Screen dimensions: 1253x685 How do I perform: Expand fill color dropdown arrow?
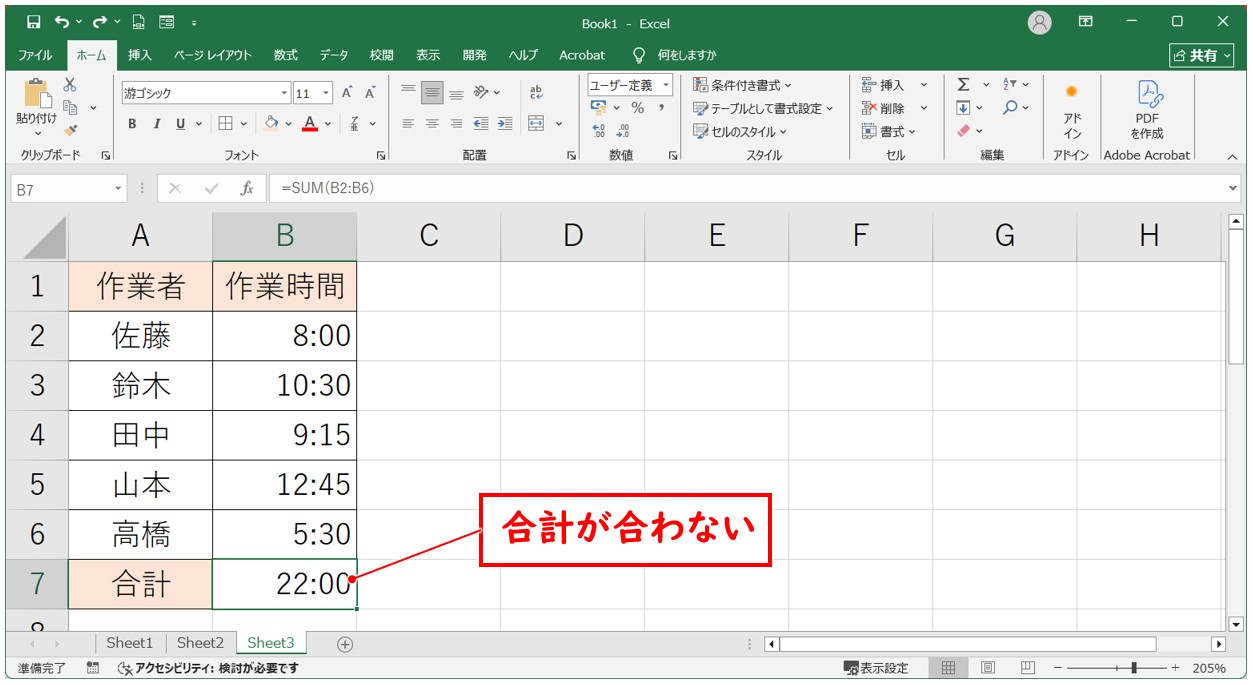click(x=289, y=124)
